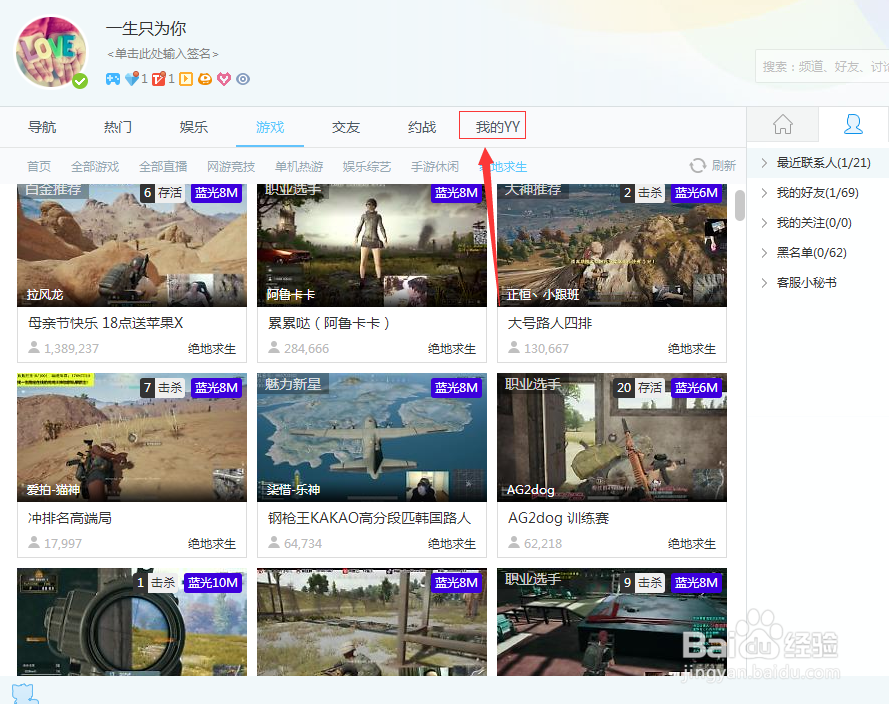This screenshot has width=889, height=704.
Task: Click the orange play-box icon
Action: (x=186, y=79)
